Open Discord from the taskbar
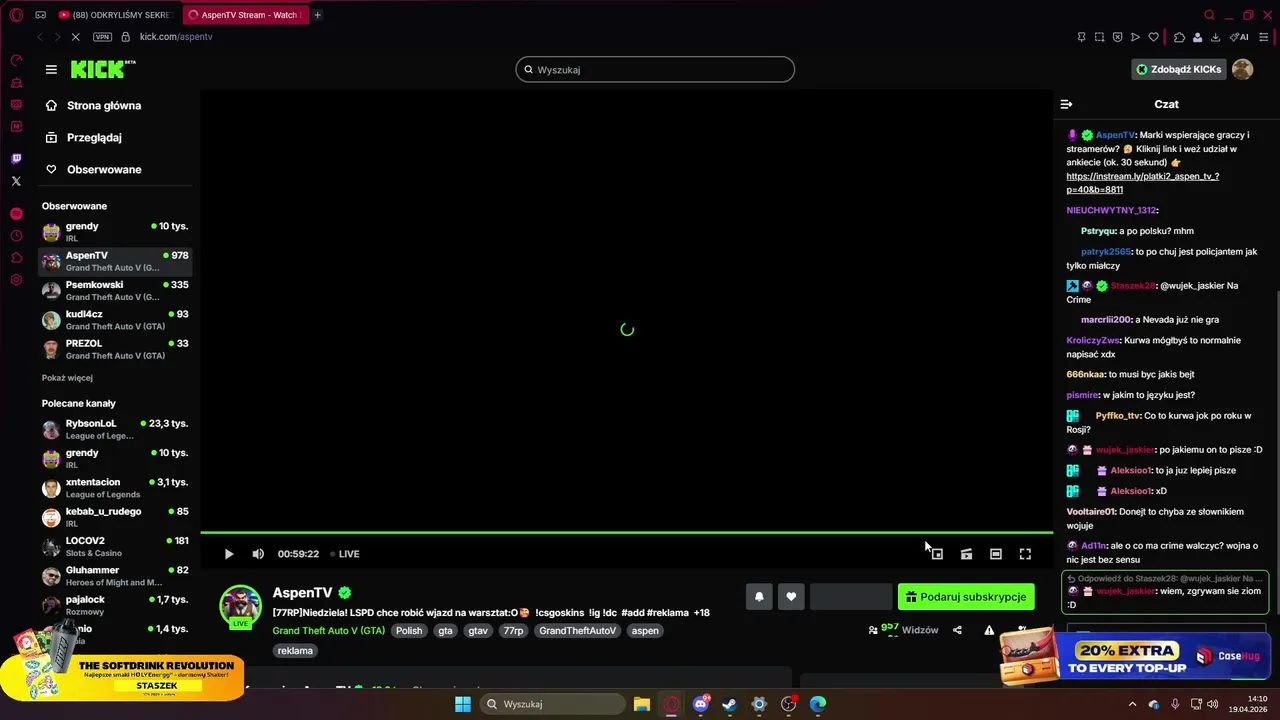The image size is (1280, 720). (701, 704)
